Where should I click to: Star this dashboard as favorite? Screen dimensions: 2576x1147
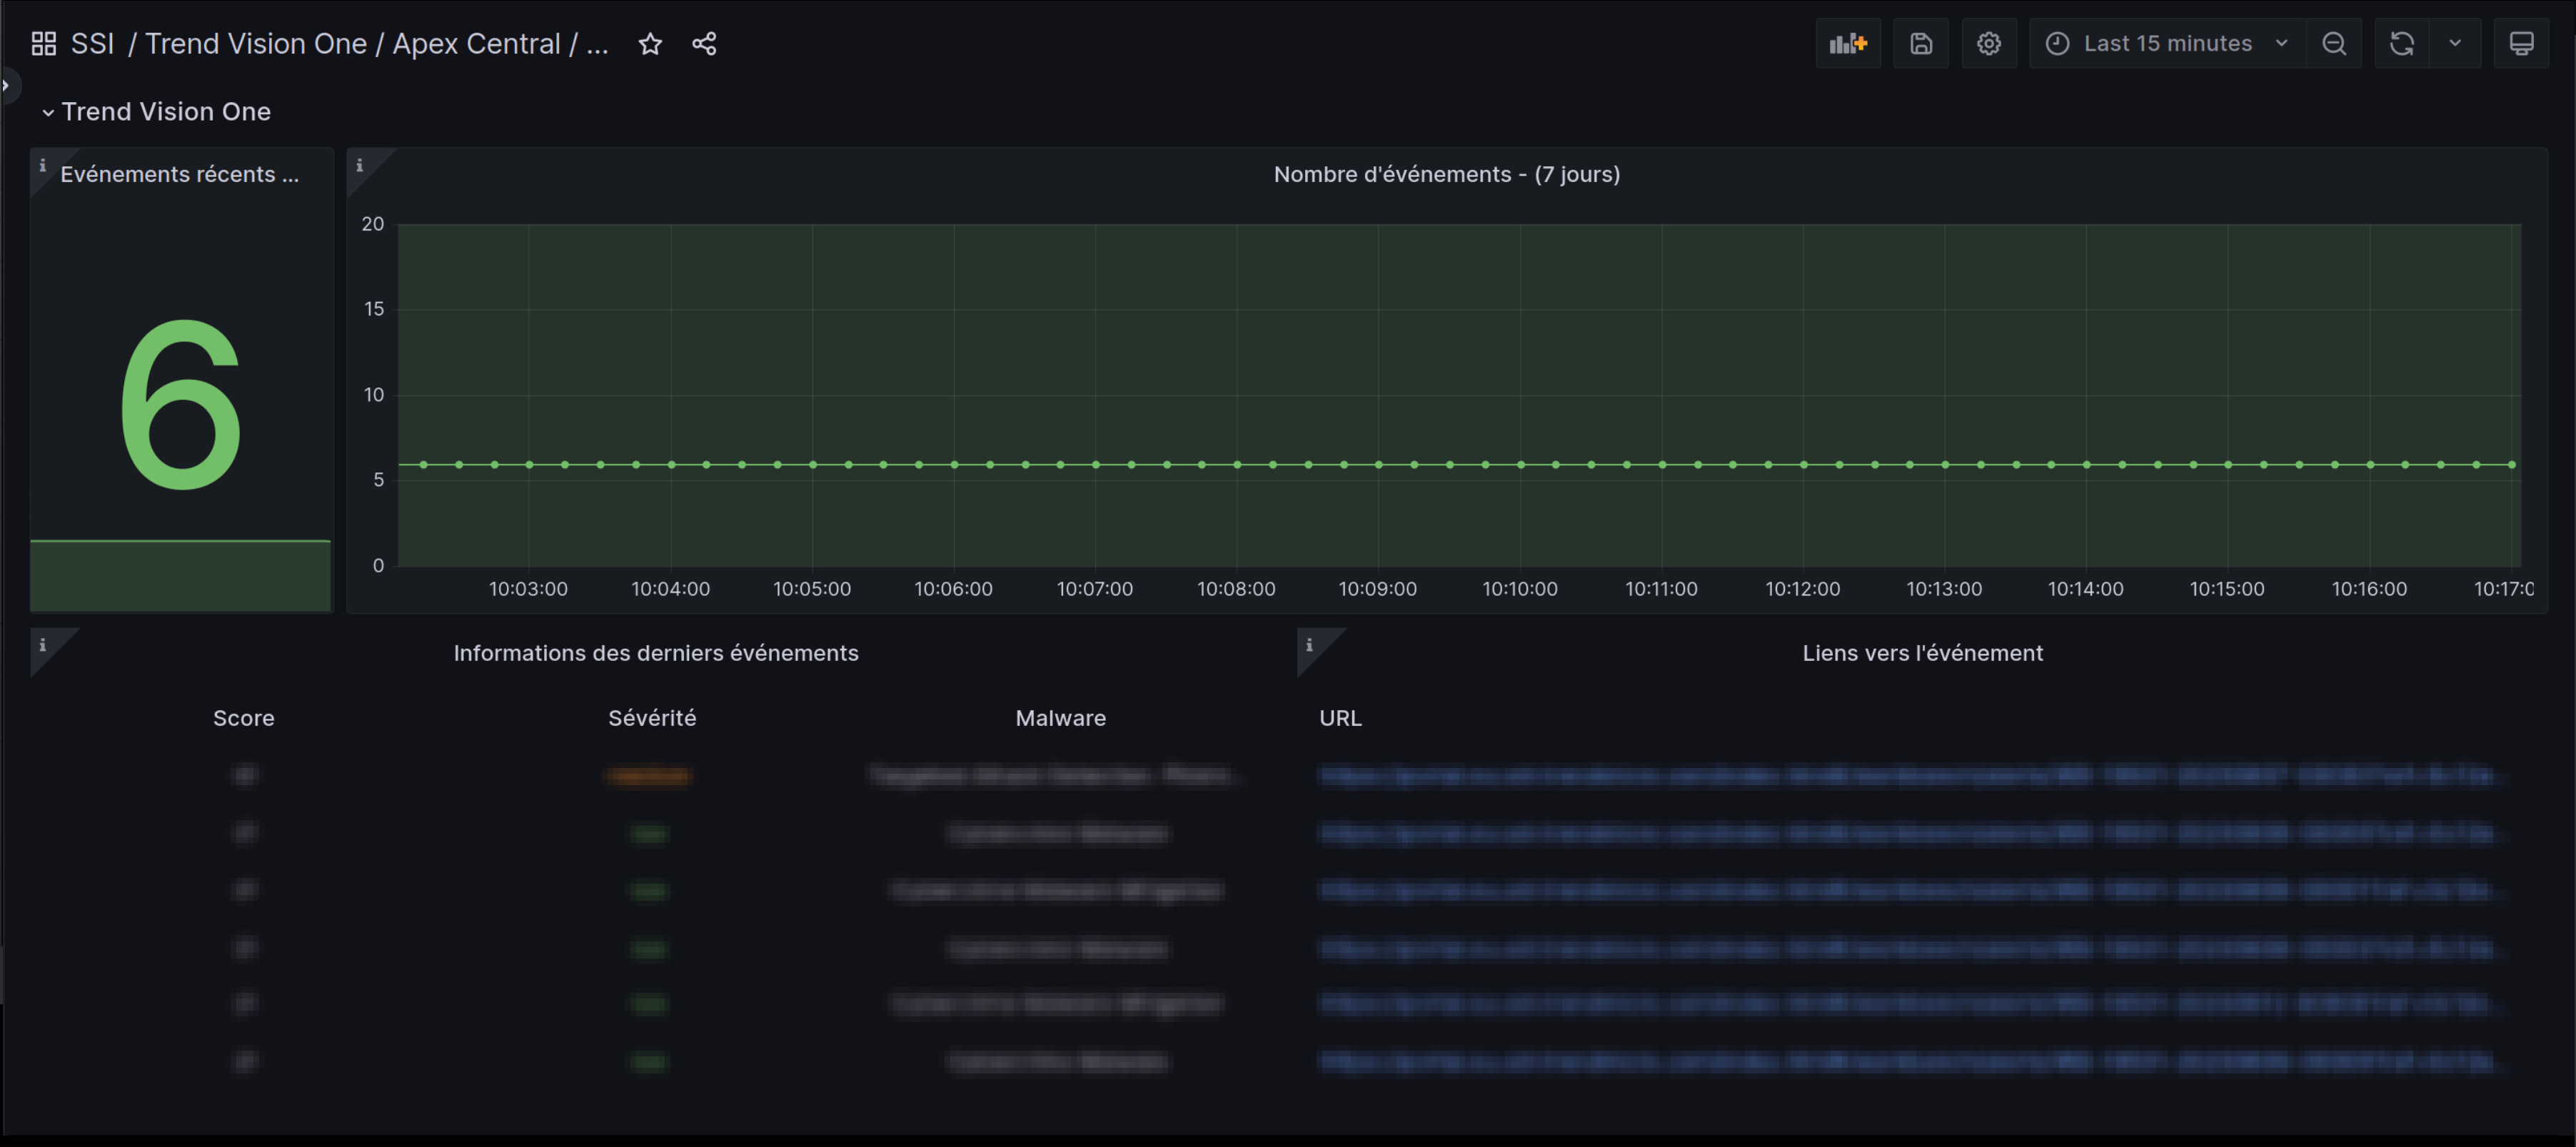(x=650, y=43)
